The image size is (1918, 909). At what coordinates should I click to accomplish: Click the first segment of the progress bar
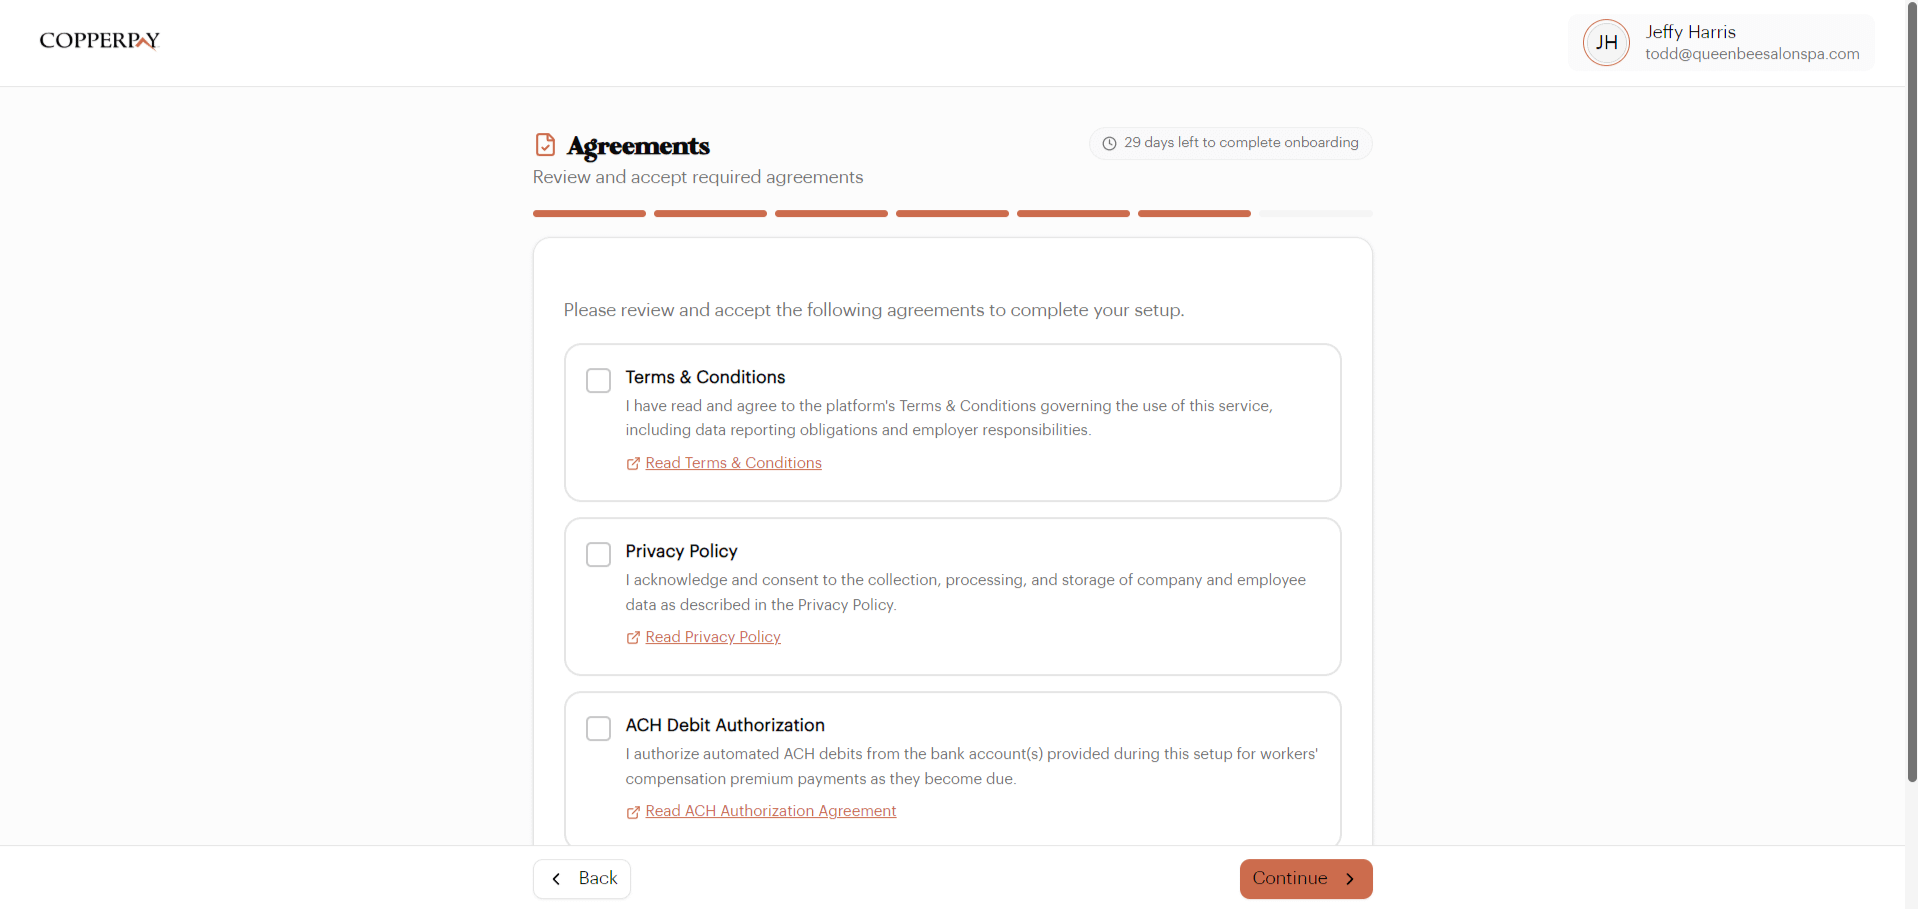588,213
